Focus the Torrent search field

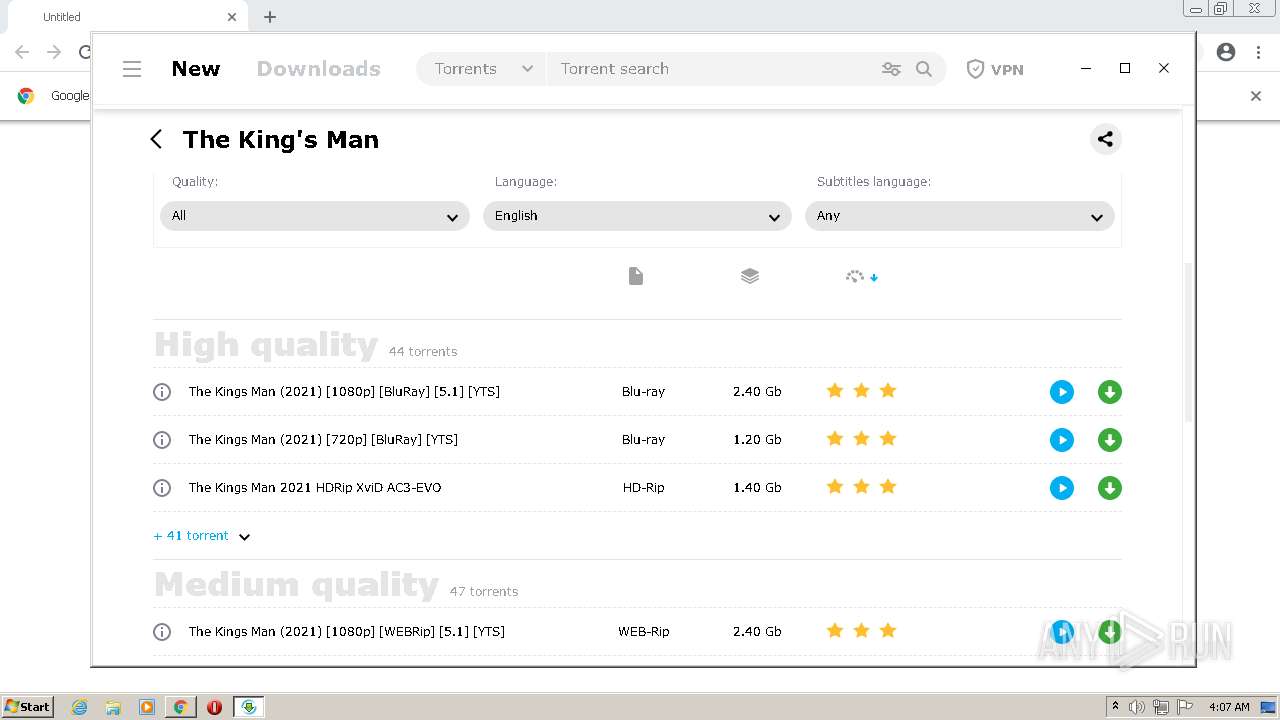pos(710,69)
